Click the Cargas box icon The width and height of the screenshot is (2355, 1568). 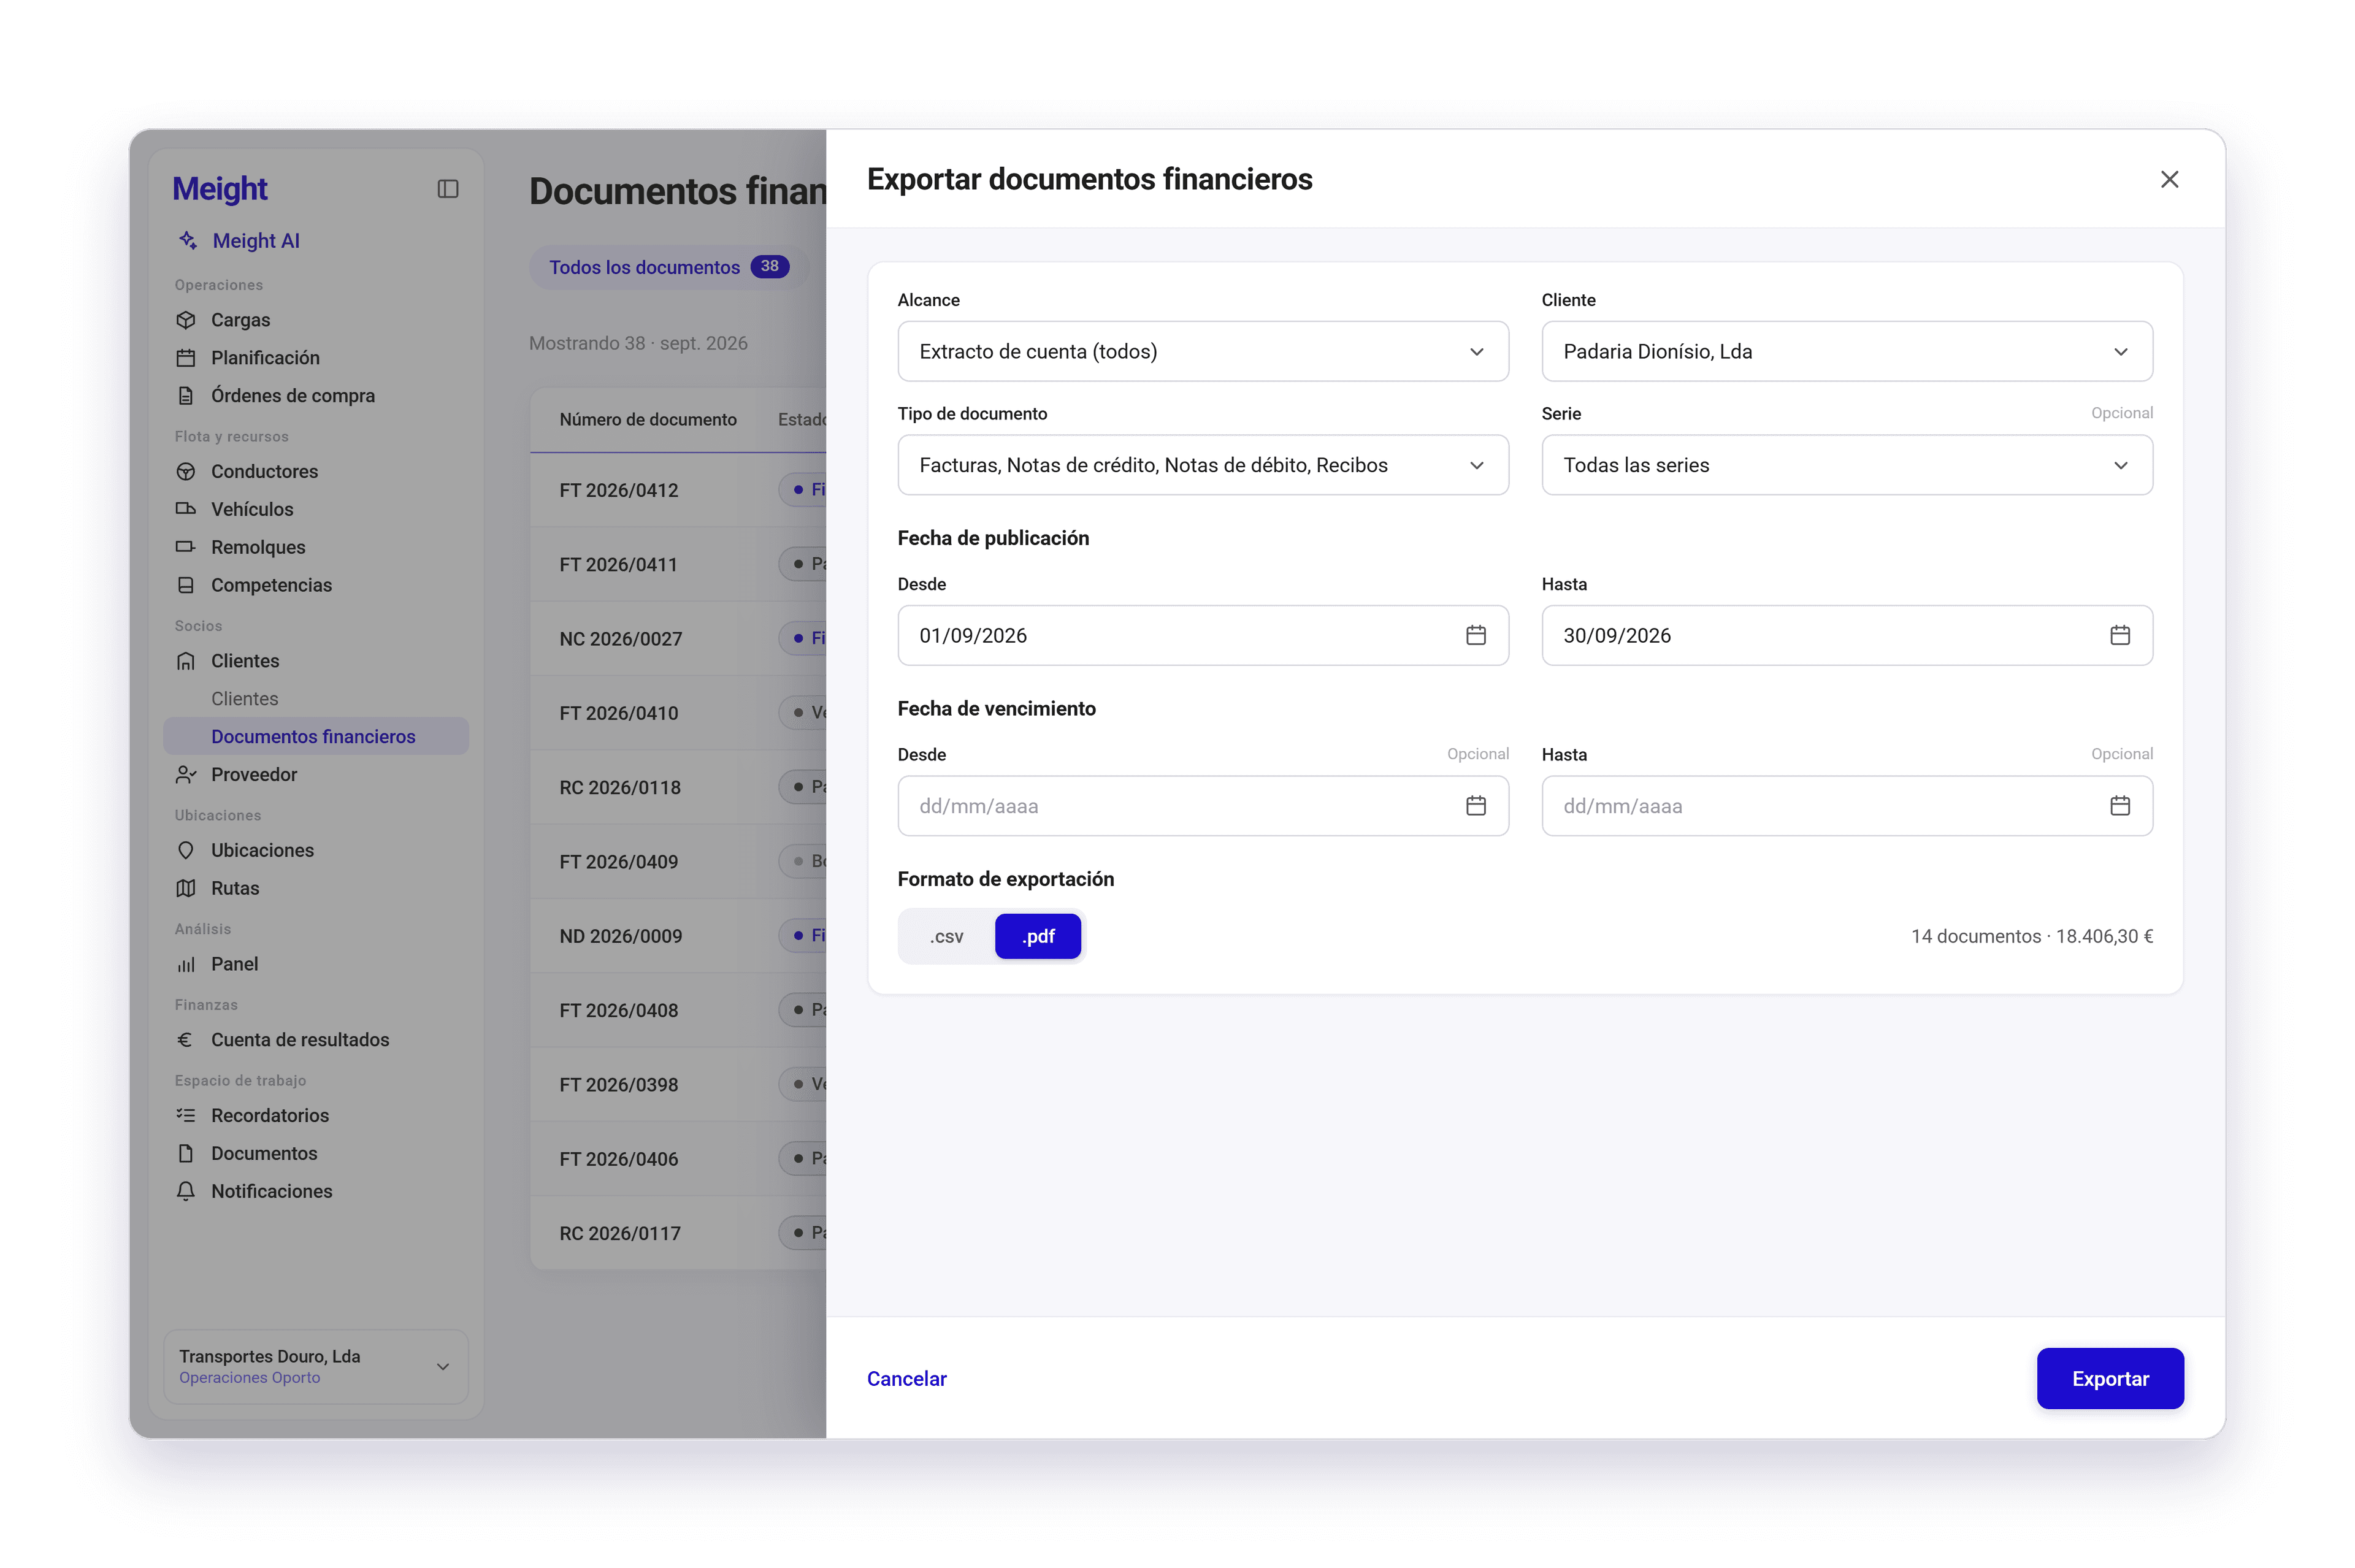(x=185, y=320)
